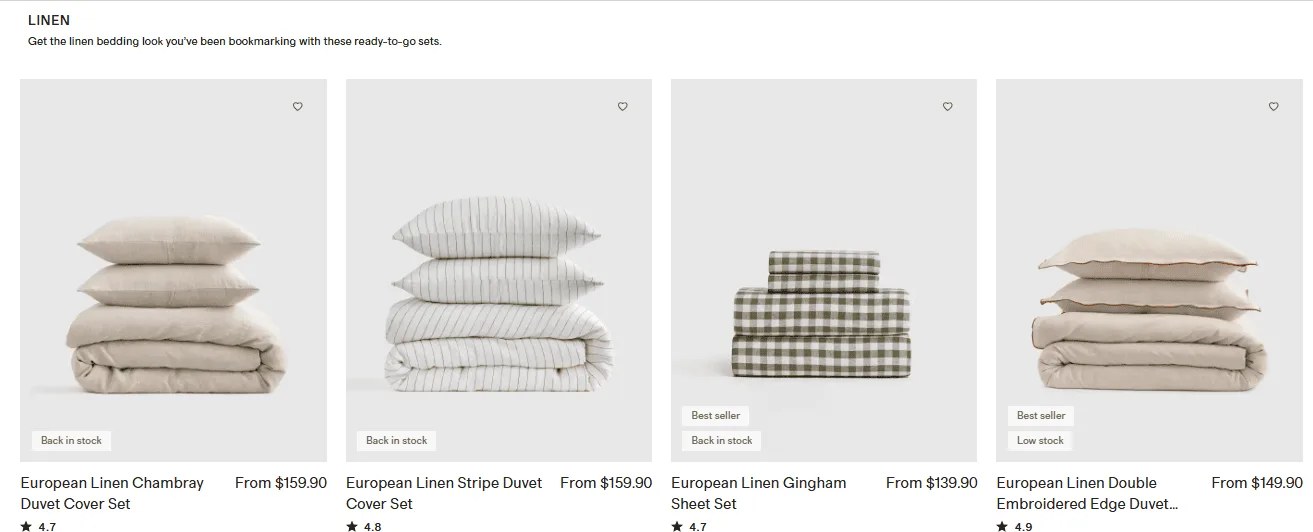The image size is (1313, 532).
Task: Click Best seller badge on Gingham Sheet Set
Action: [716, 415]
